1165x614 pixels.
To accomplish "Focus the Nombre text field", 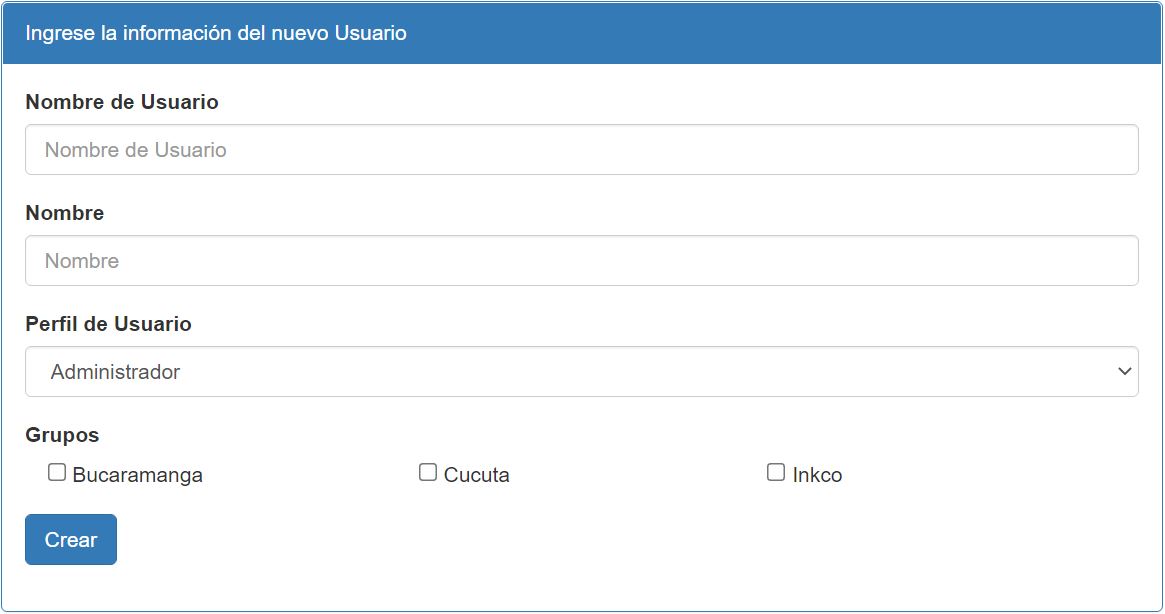I will pyautogui.click(x=581, y=261).
